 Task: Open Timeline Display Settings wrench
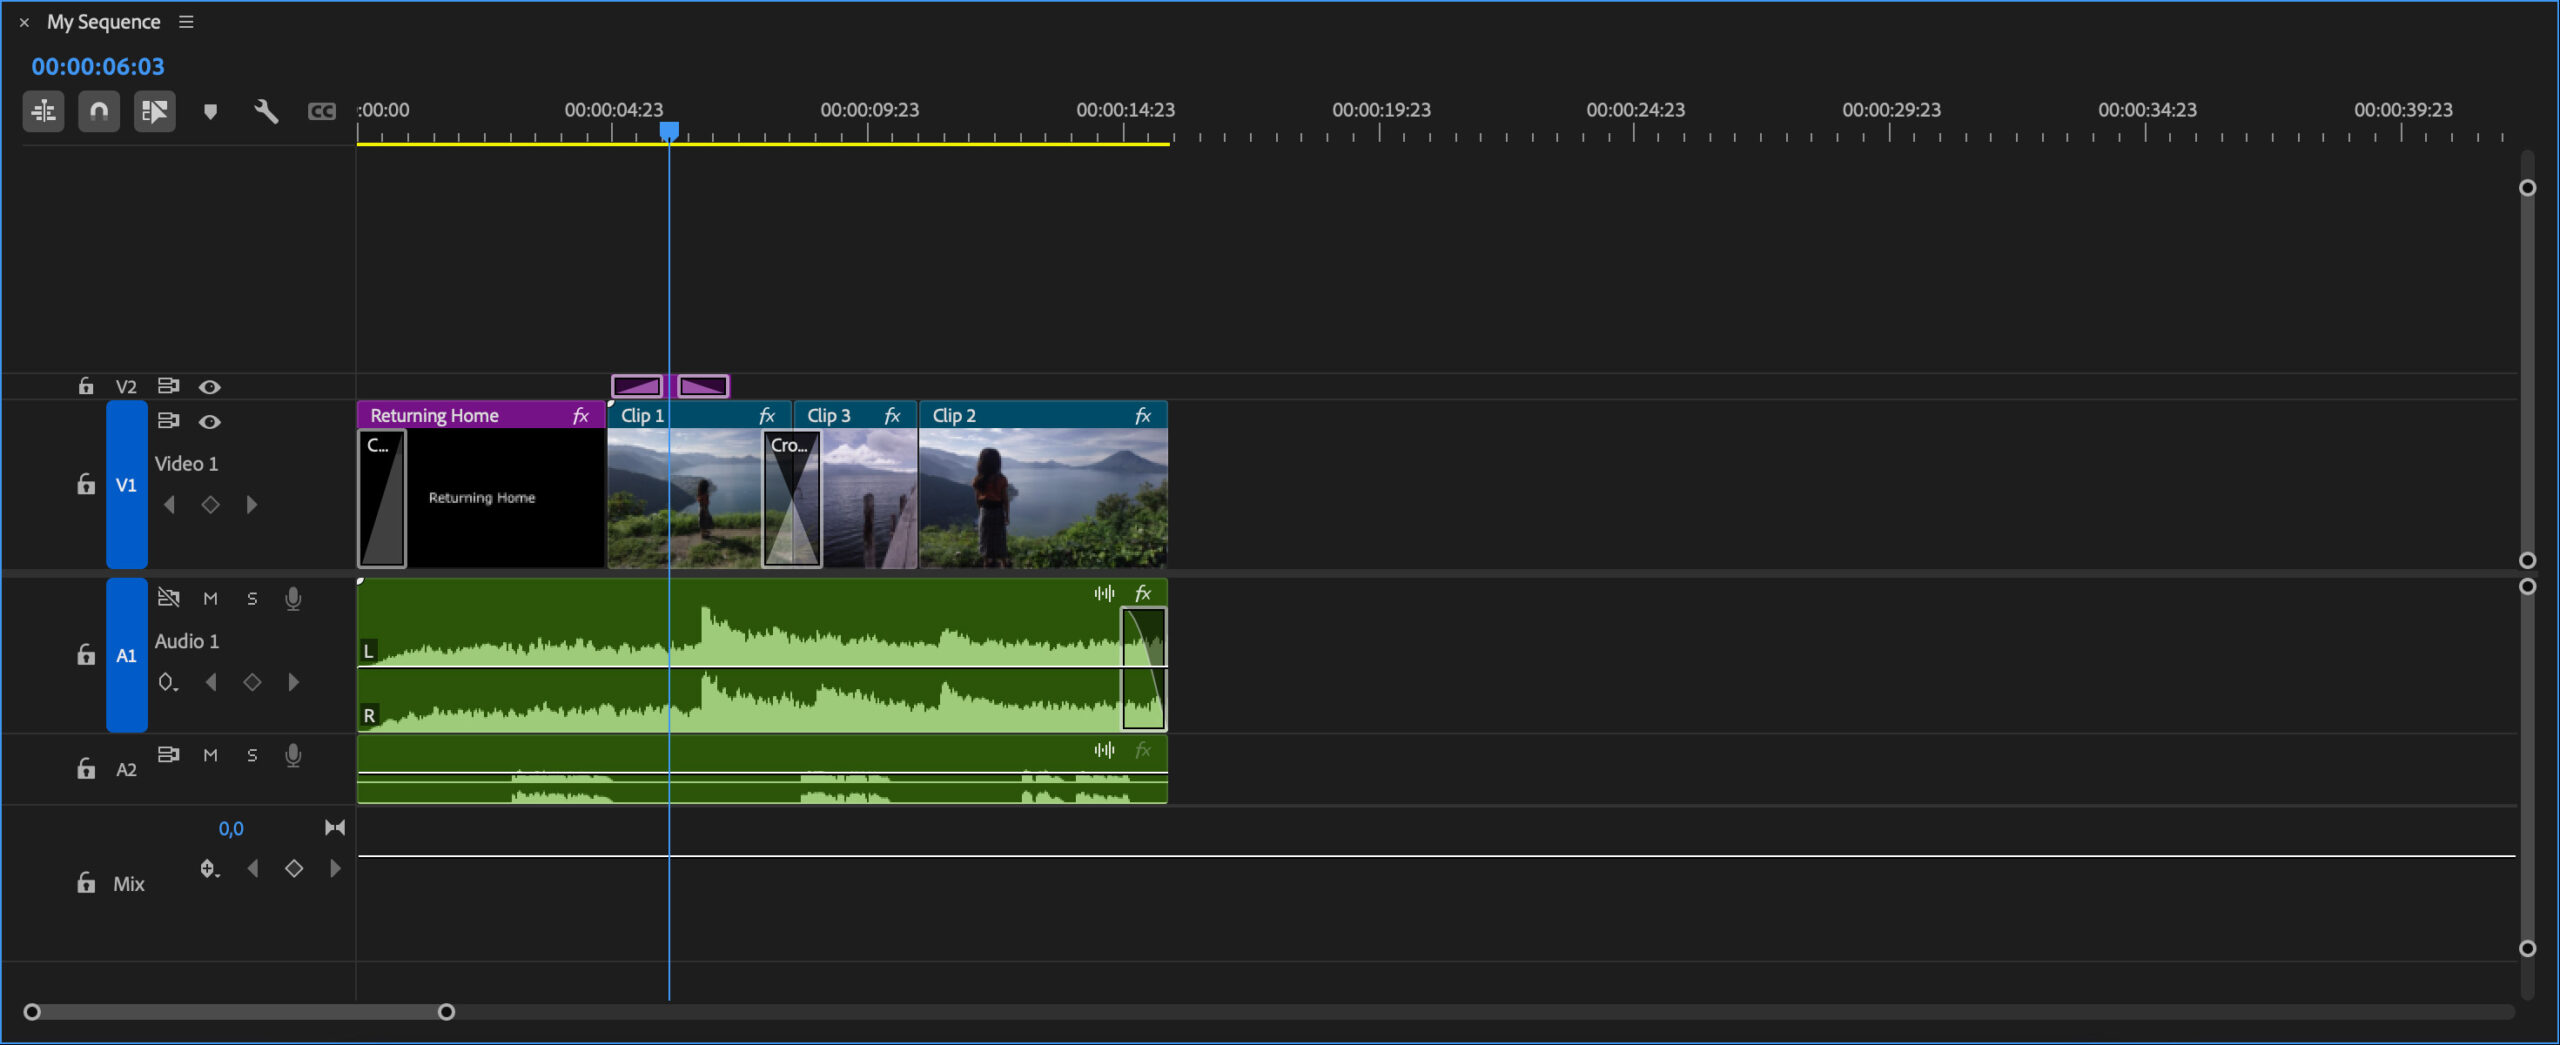[266, 111]
